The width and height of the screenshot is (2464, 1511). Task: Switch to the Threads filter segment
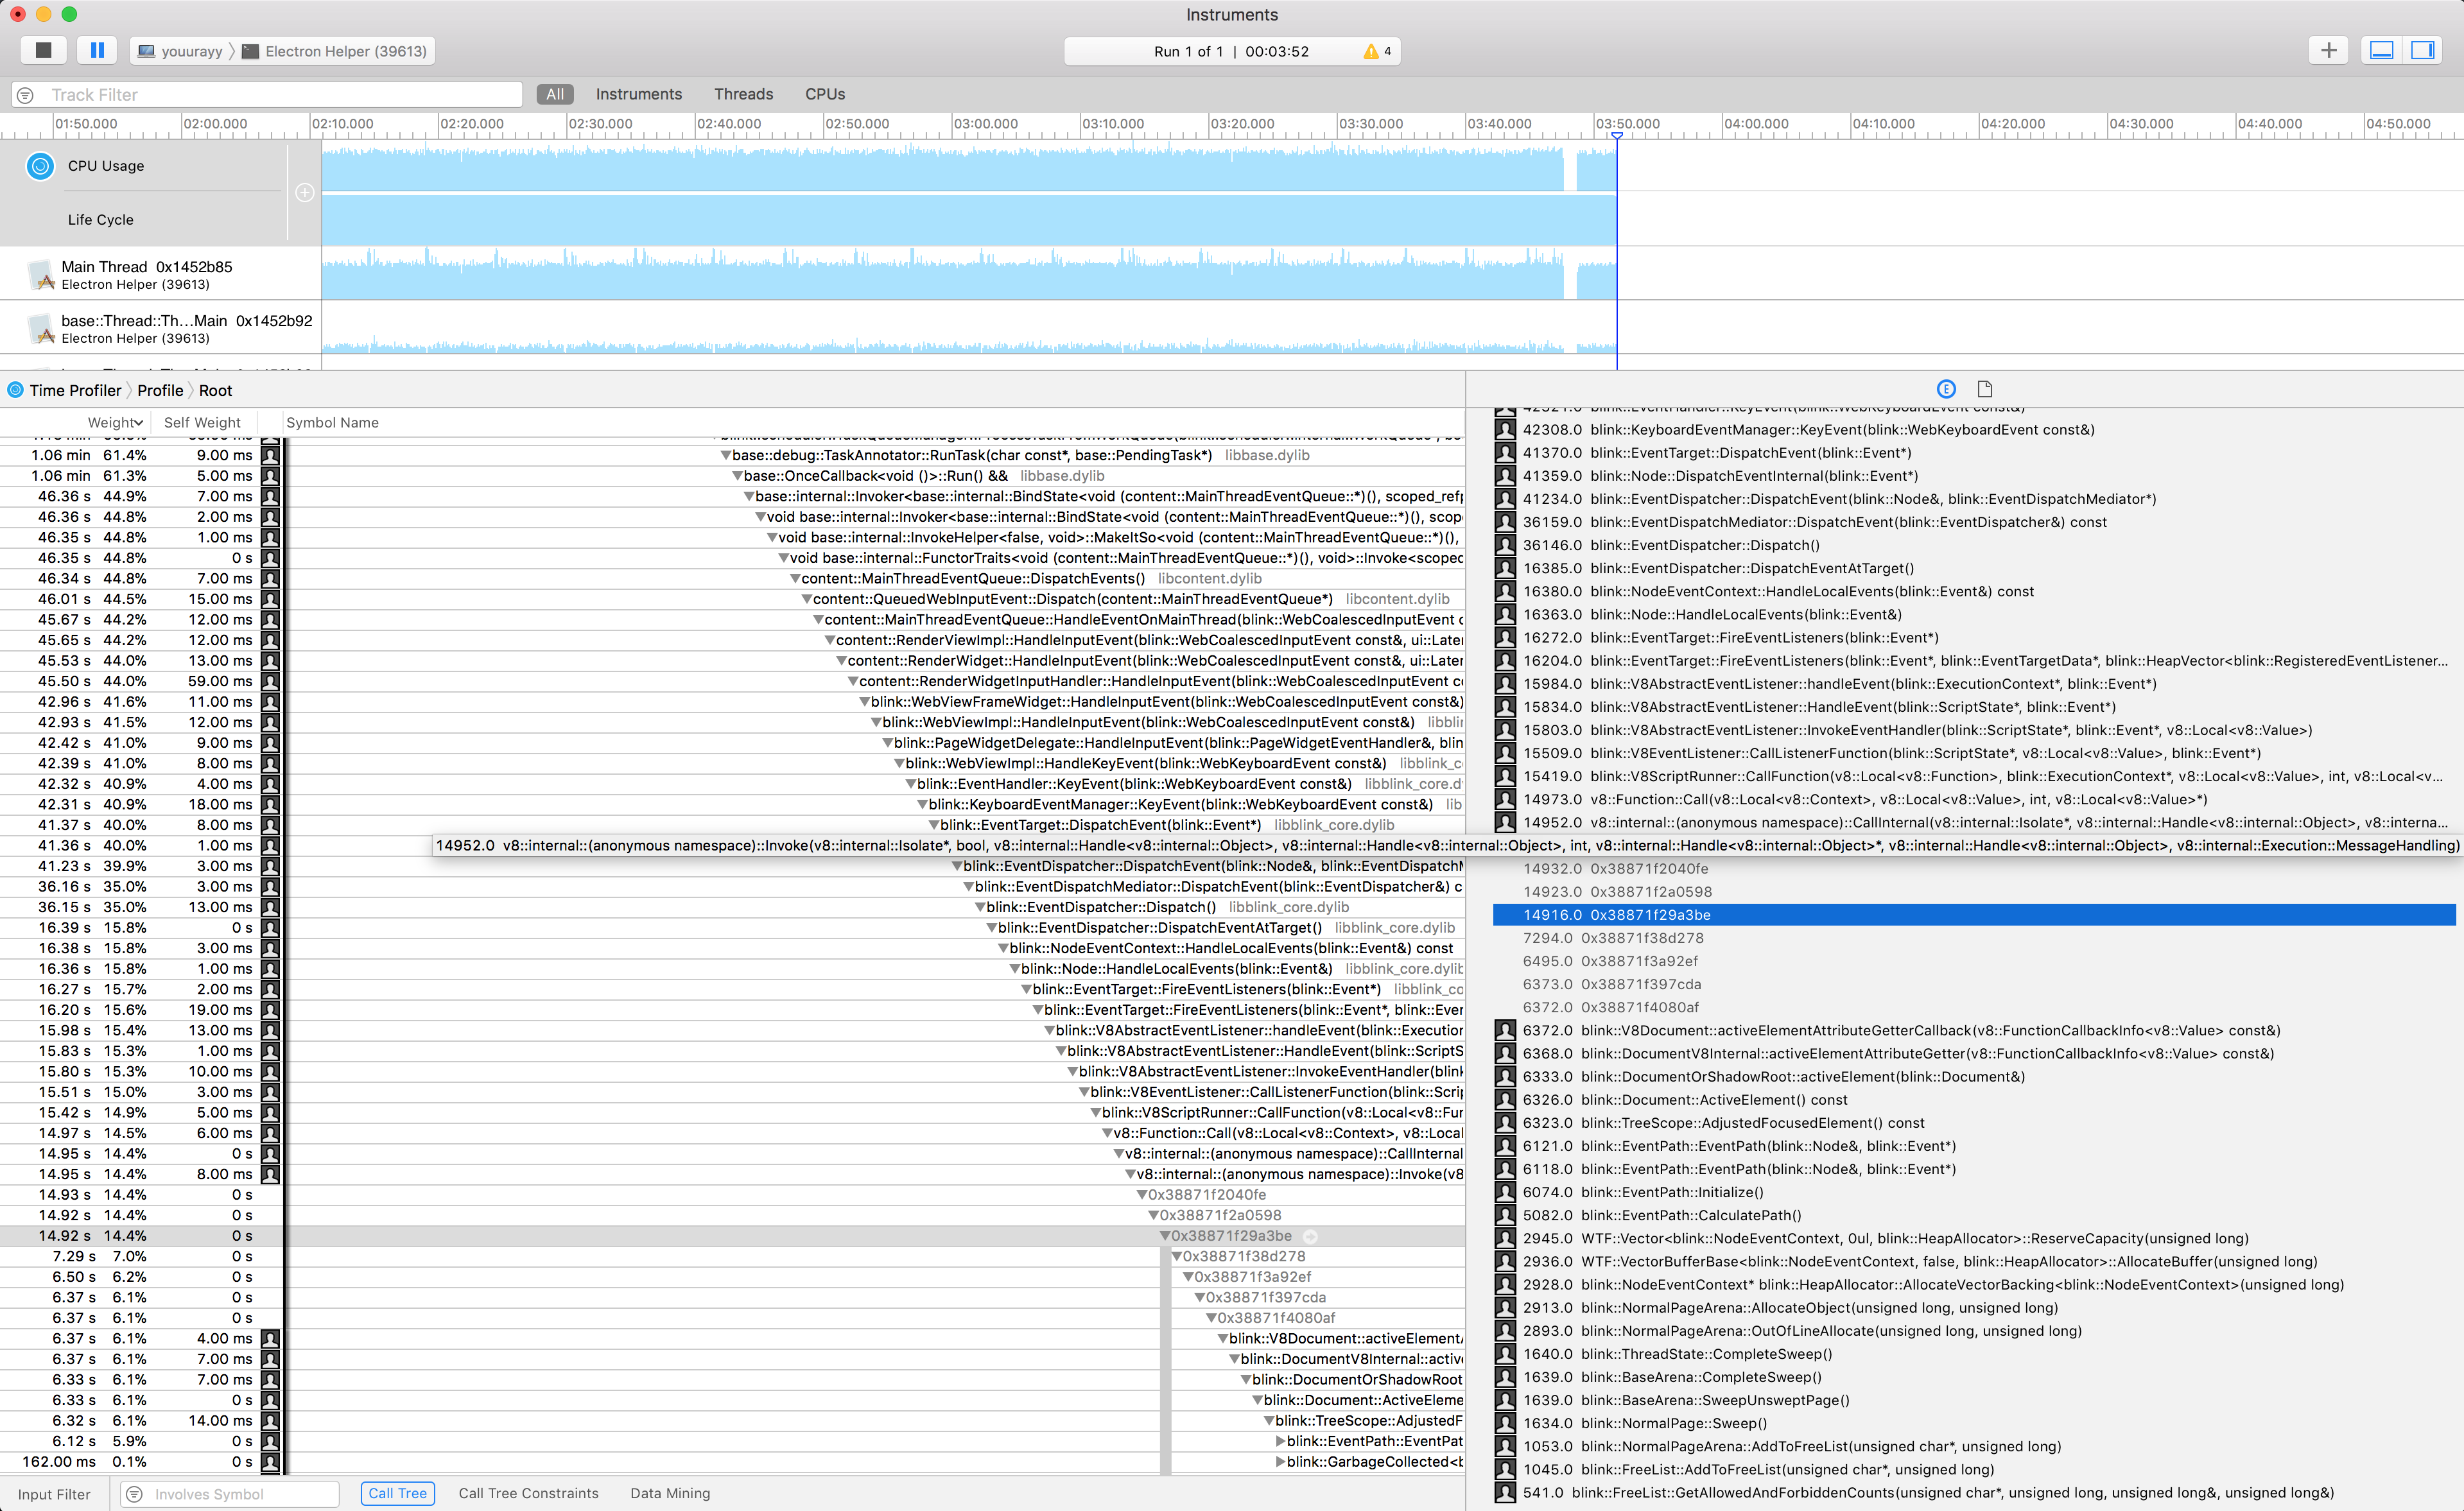pos(744,93)
